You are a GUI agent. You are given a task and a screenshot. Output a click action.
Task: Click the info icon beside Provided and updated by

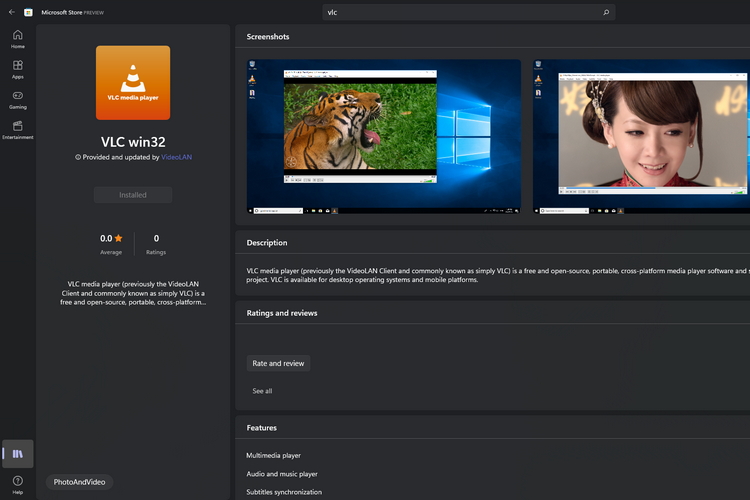pyautogui.click(x=77, y=157)
